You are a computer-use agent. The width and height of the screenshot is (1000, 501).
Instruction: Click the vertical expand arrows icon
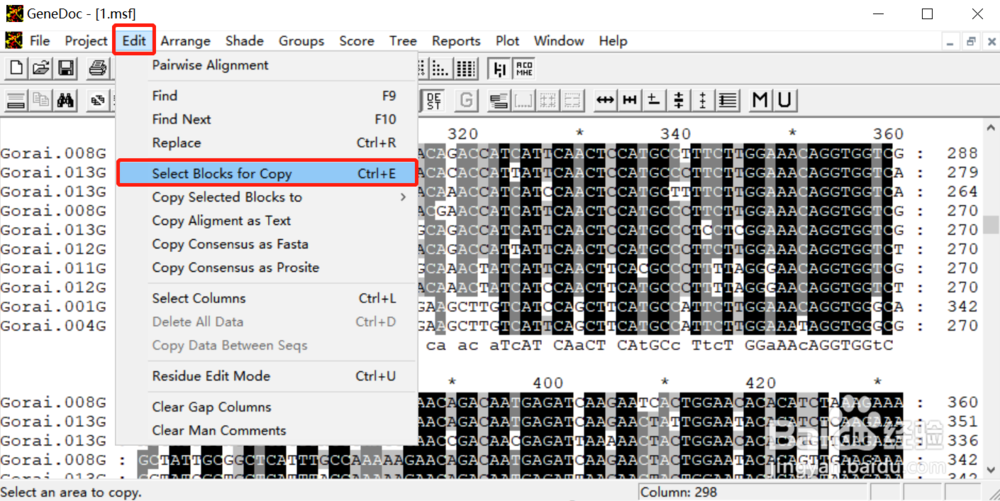click(x=703, y=100)
